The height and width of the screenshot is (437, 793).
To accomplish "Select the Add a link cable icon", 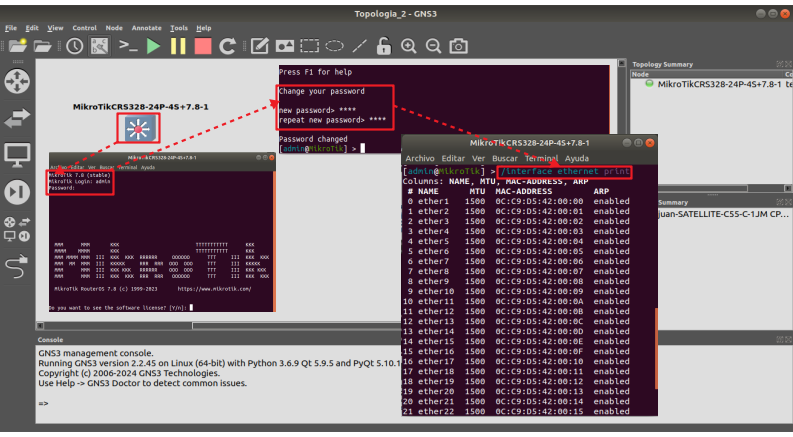I will click(x=17, y=266).
